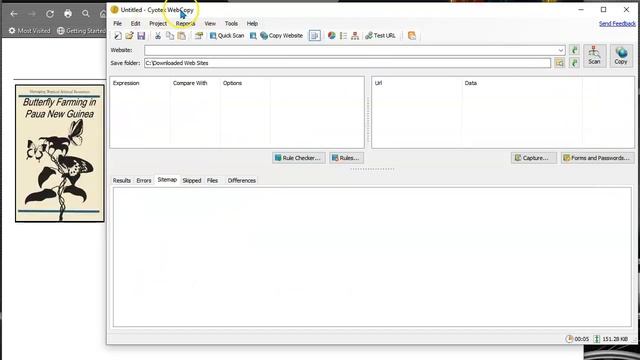Click the Save folder path field
This screenshot has width=640, height=360.
[347, 63]
